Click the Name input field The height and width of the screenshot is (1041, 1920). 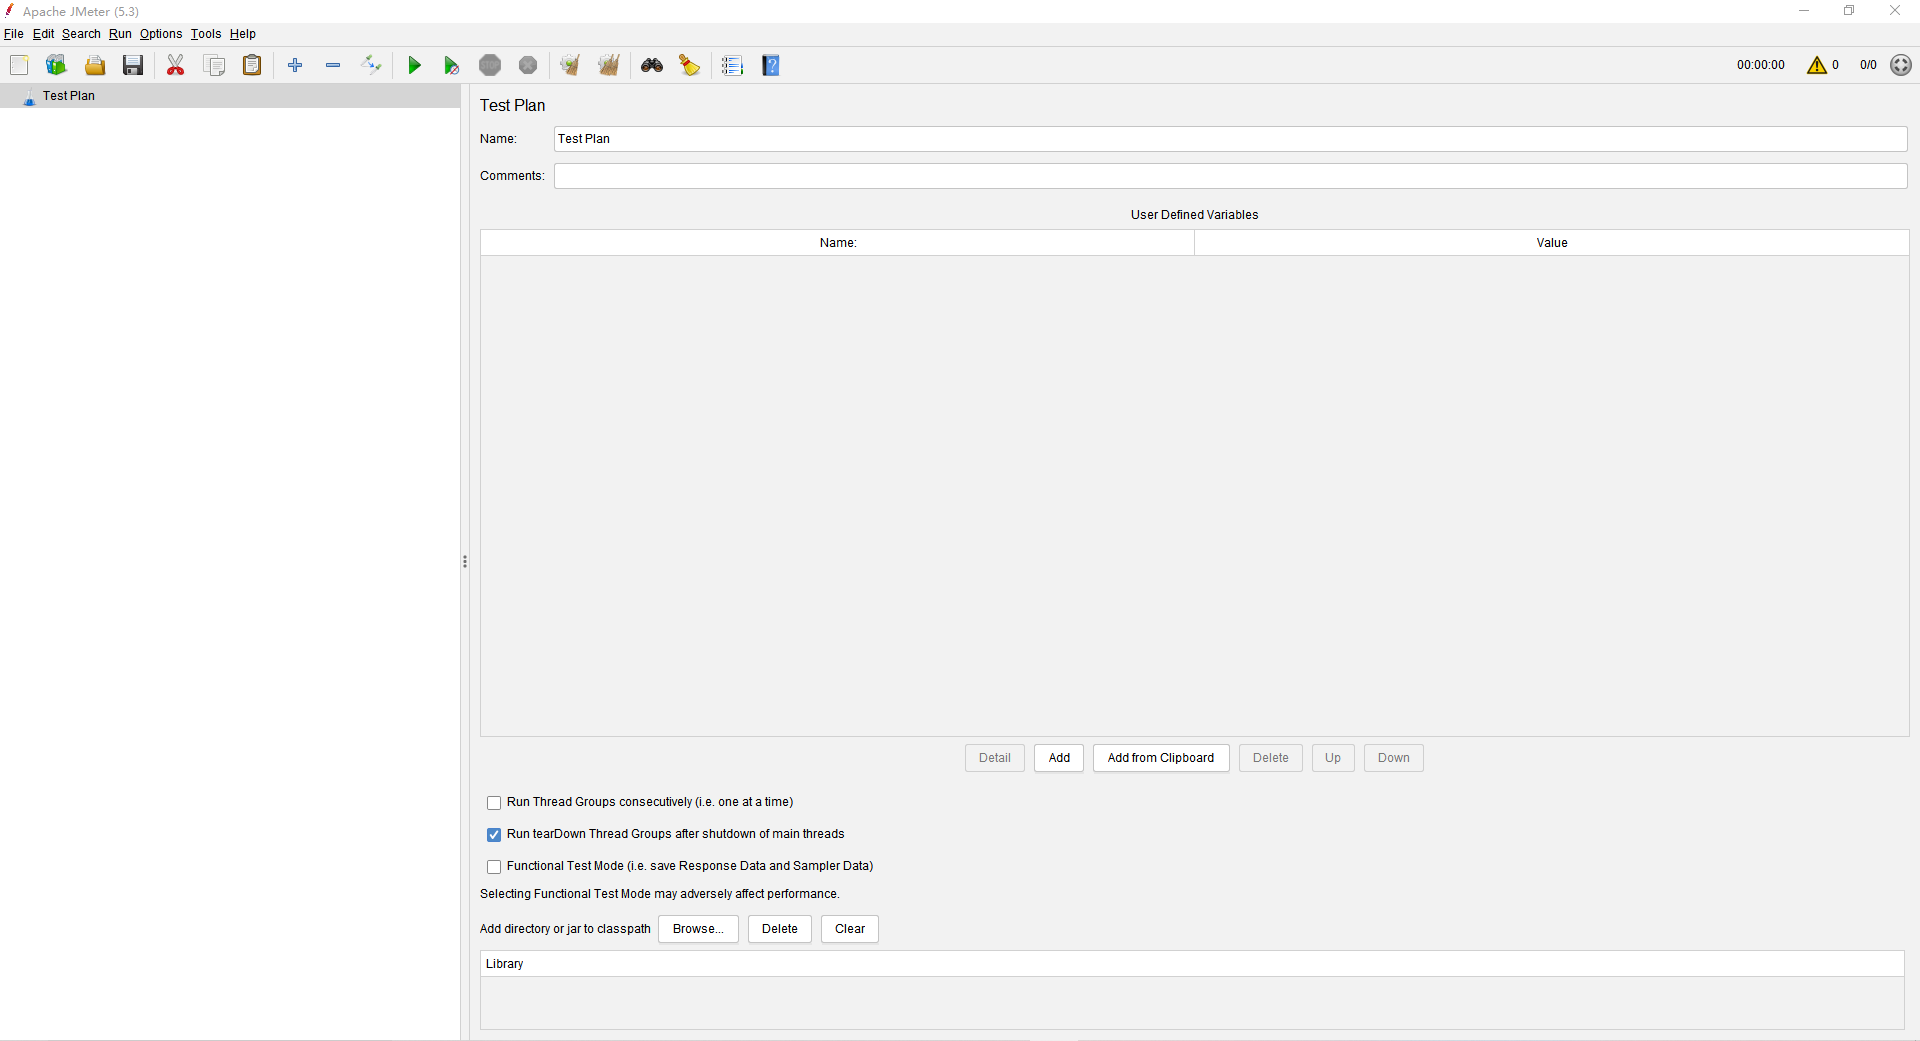tap(1231, 139)
